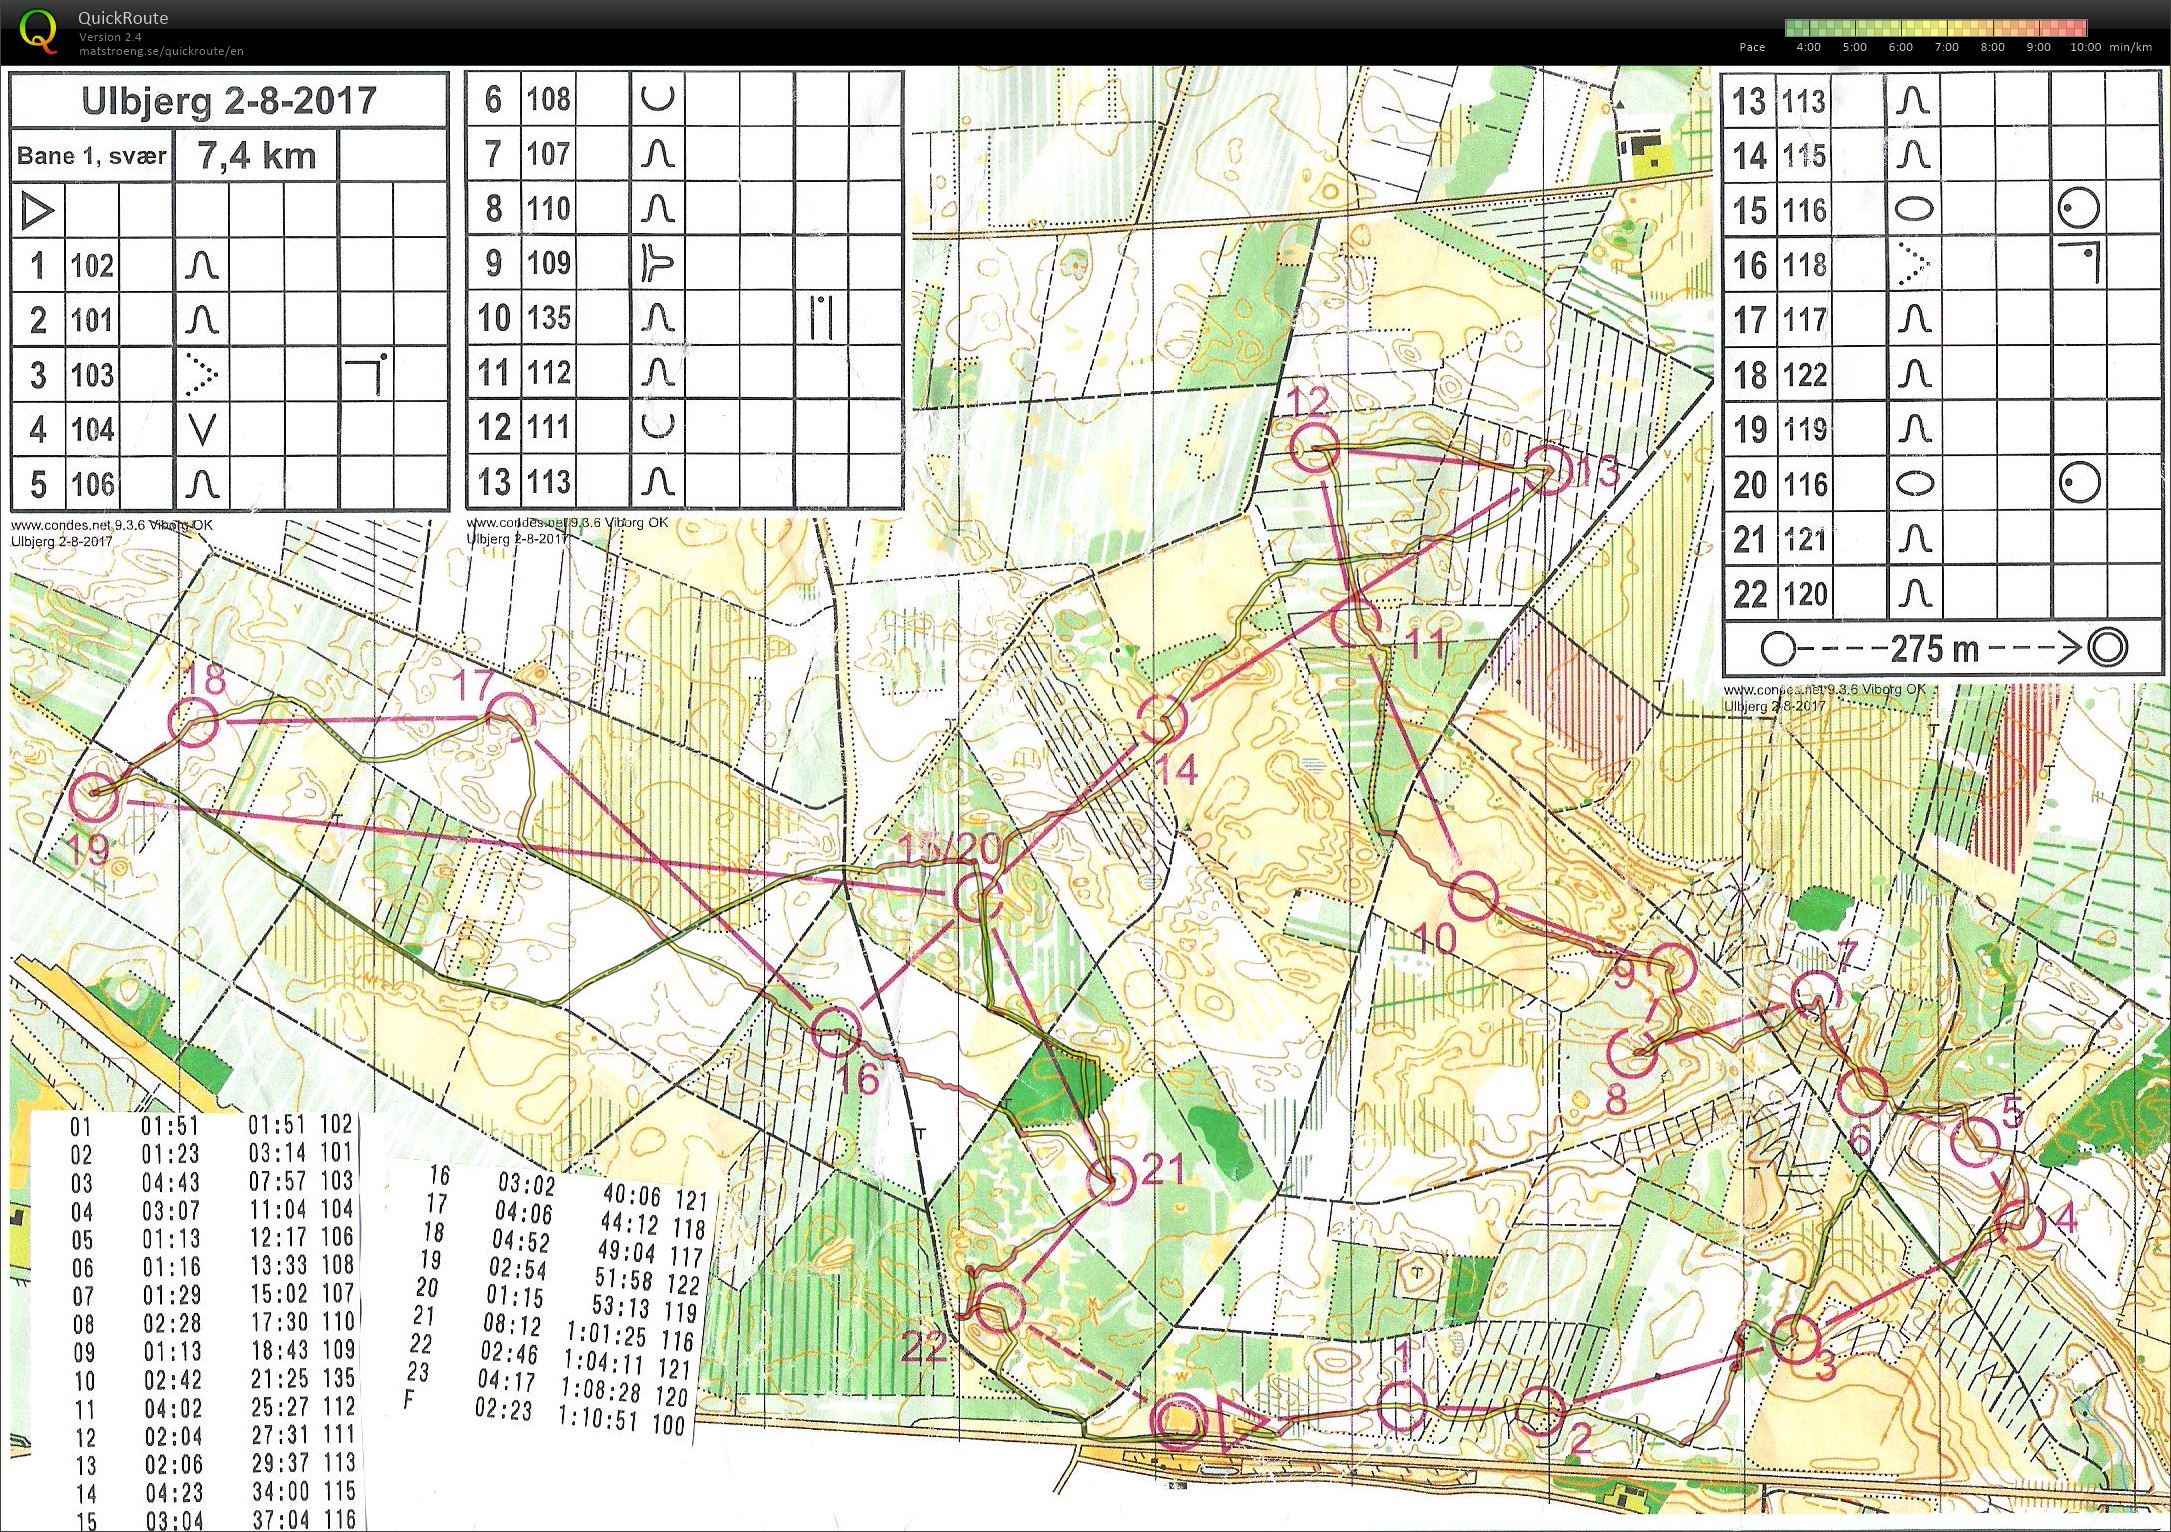Click the oval symbol in row 15
2171x1532 pixels.
[1914, 210]
